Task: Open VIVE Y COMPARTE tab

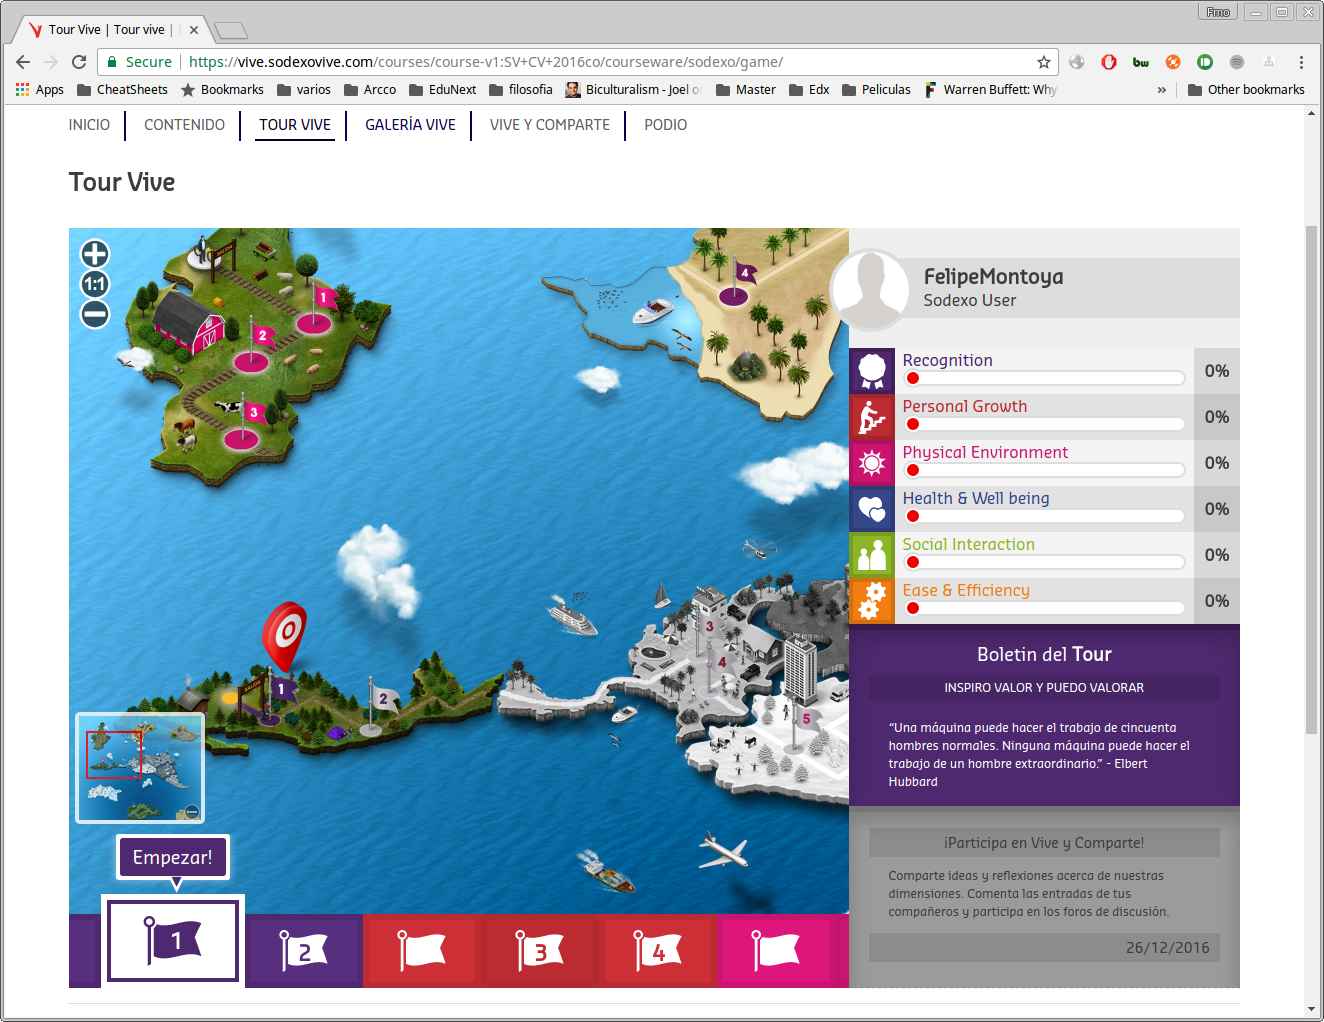Action: 550,125
